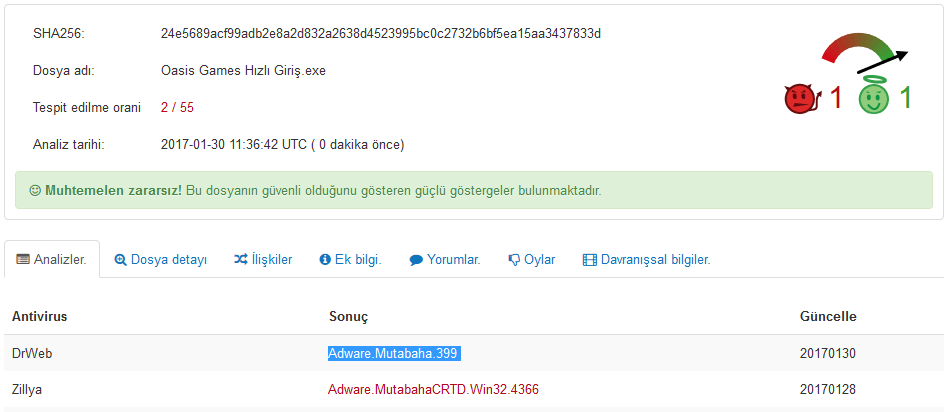The height and width of the screenshot is (412, 951).
Task: Click the Güncelle column header
Action: 828,317
